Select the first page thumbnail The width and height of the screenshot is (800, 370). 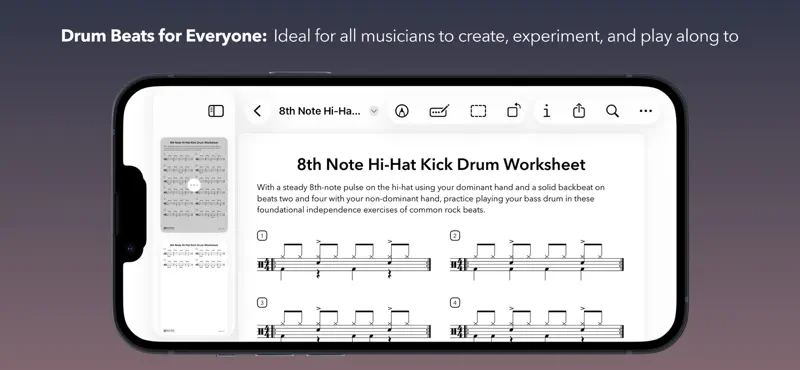point(194,185)
